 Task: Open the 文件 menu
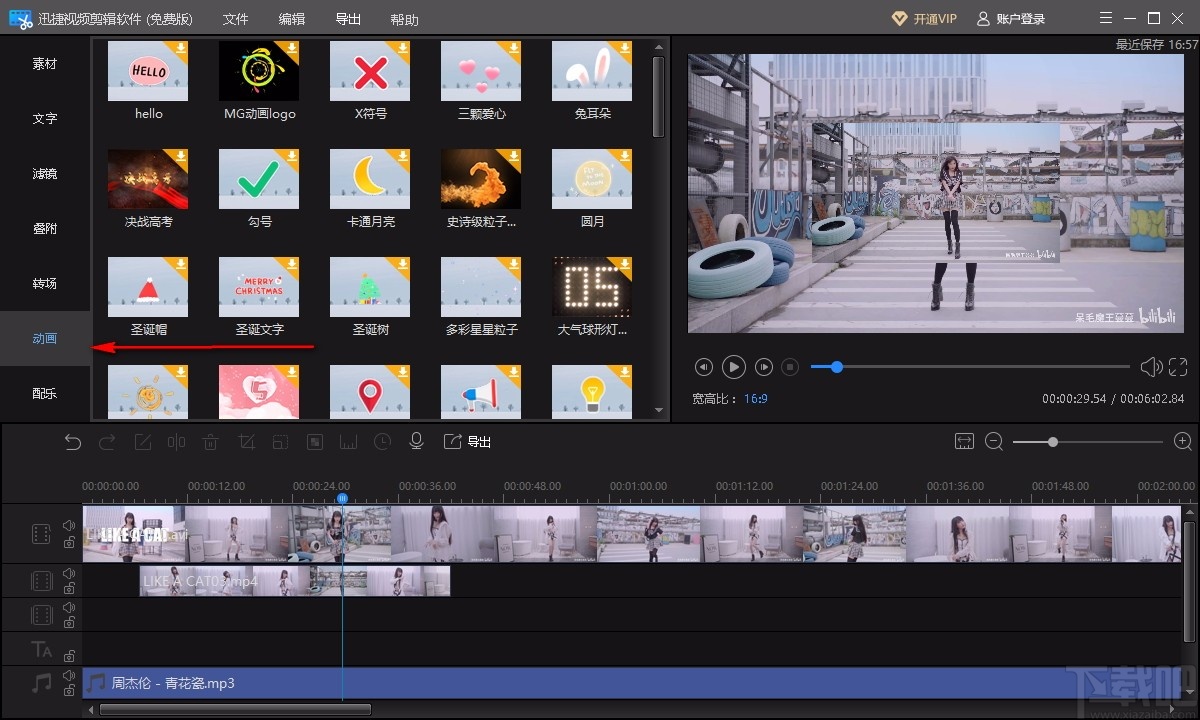coord(235,20)
